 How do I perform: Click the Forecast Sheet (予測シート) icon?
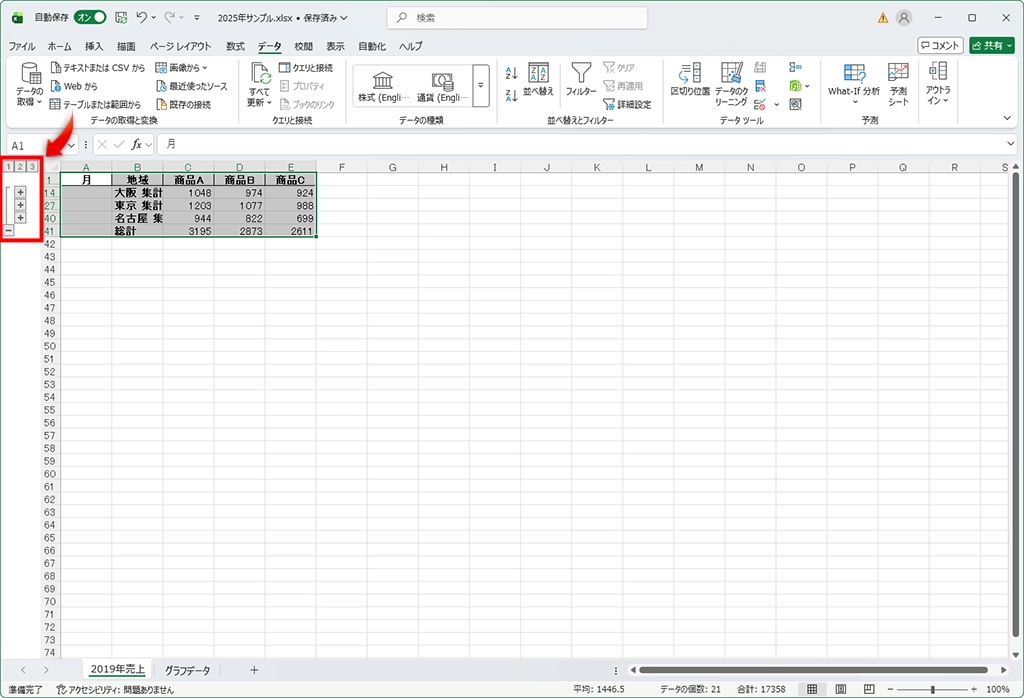coord(898,80)
